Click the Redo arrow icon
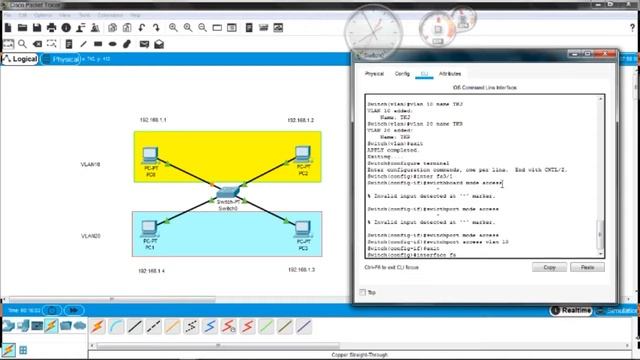The height and width of the screenshot is (360, 640). click(x=156, y=28)
